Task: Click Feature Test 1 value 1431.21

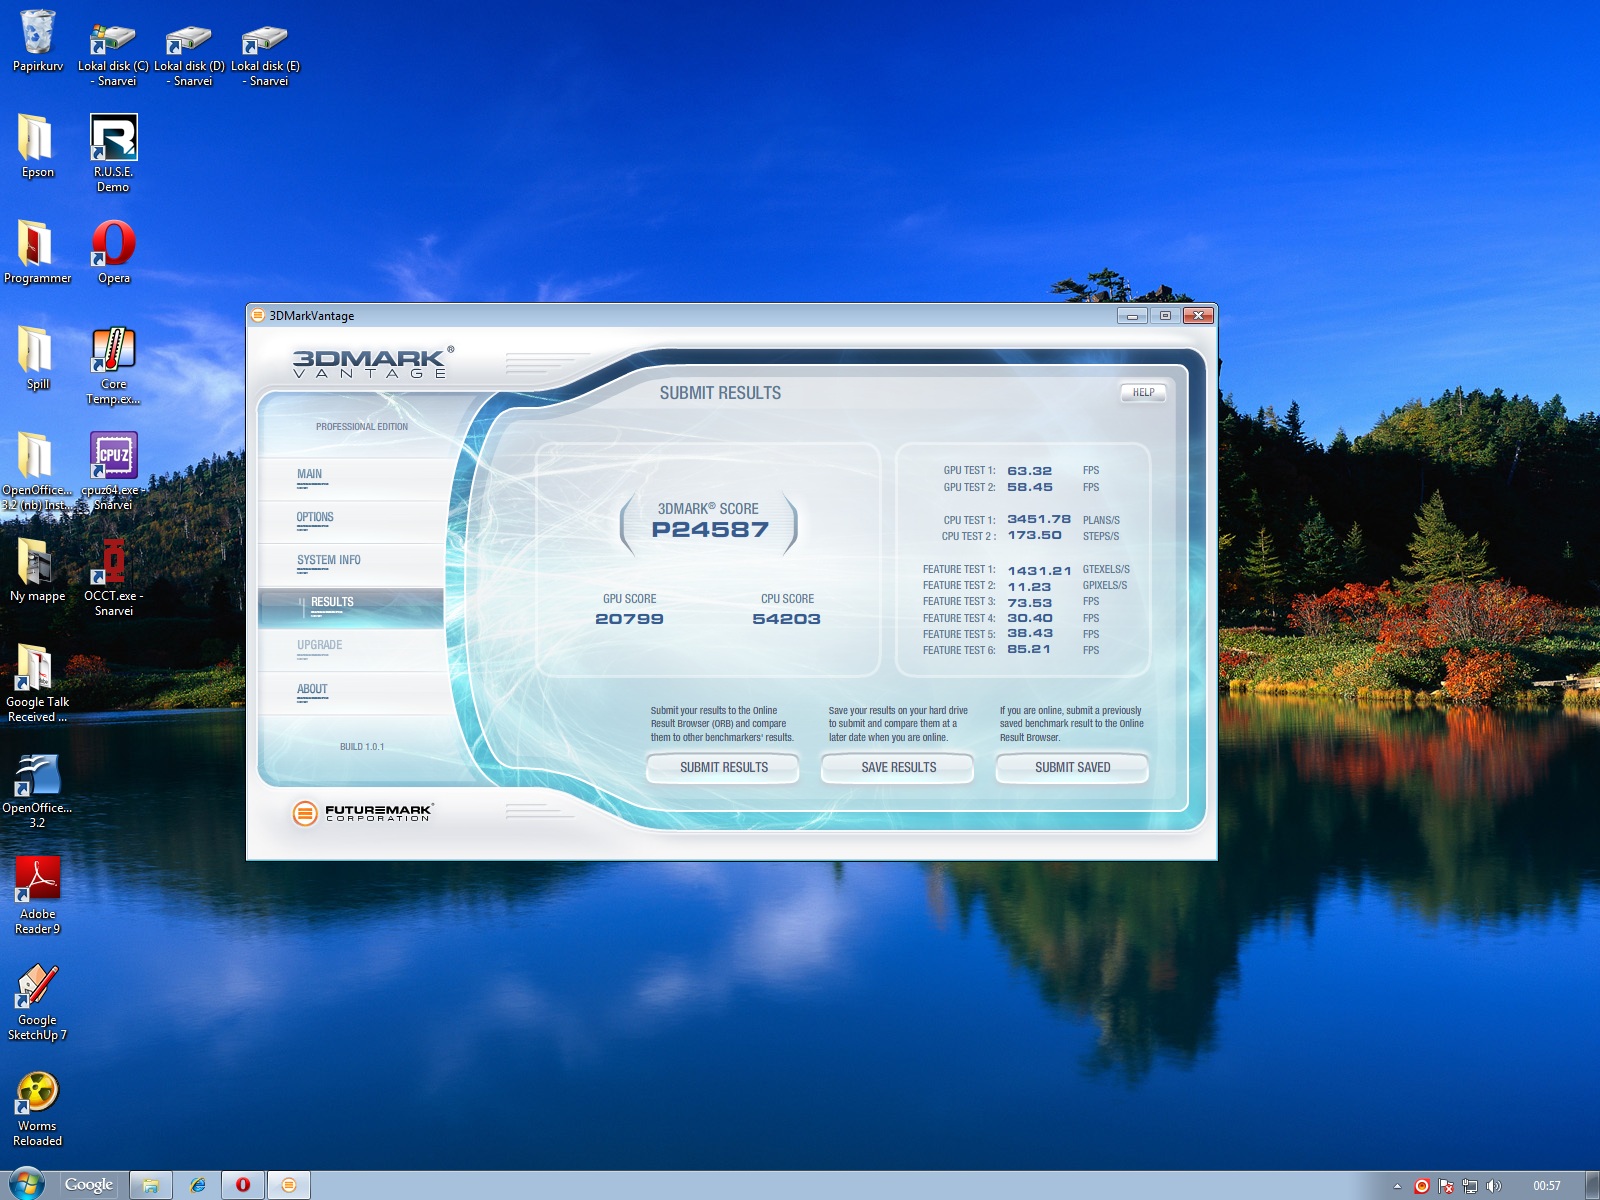Action: (x=1040, y=571)
